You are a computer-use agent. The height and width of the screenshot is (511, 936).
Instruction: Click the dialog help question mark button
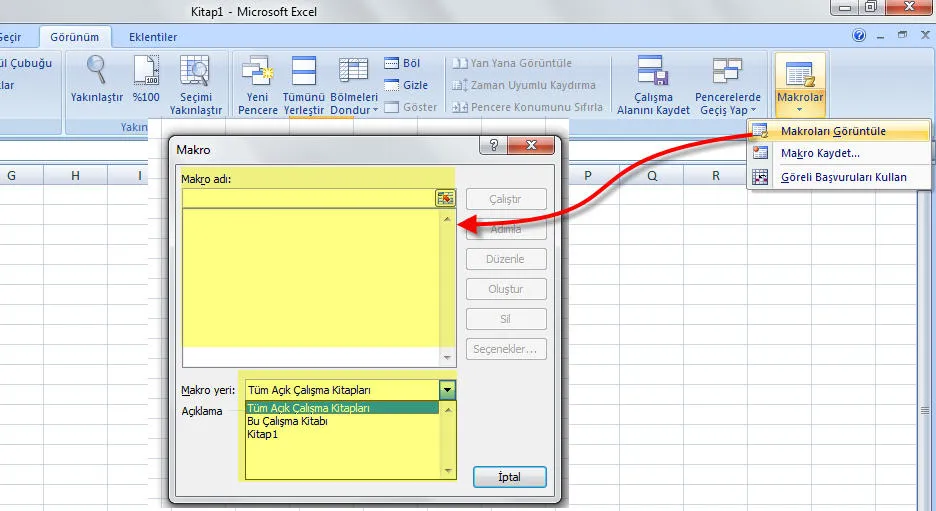click(x=492, y=146)
